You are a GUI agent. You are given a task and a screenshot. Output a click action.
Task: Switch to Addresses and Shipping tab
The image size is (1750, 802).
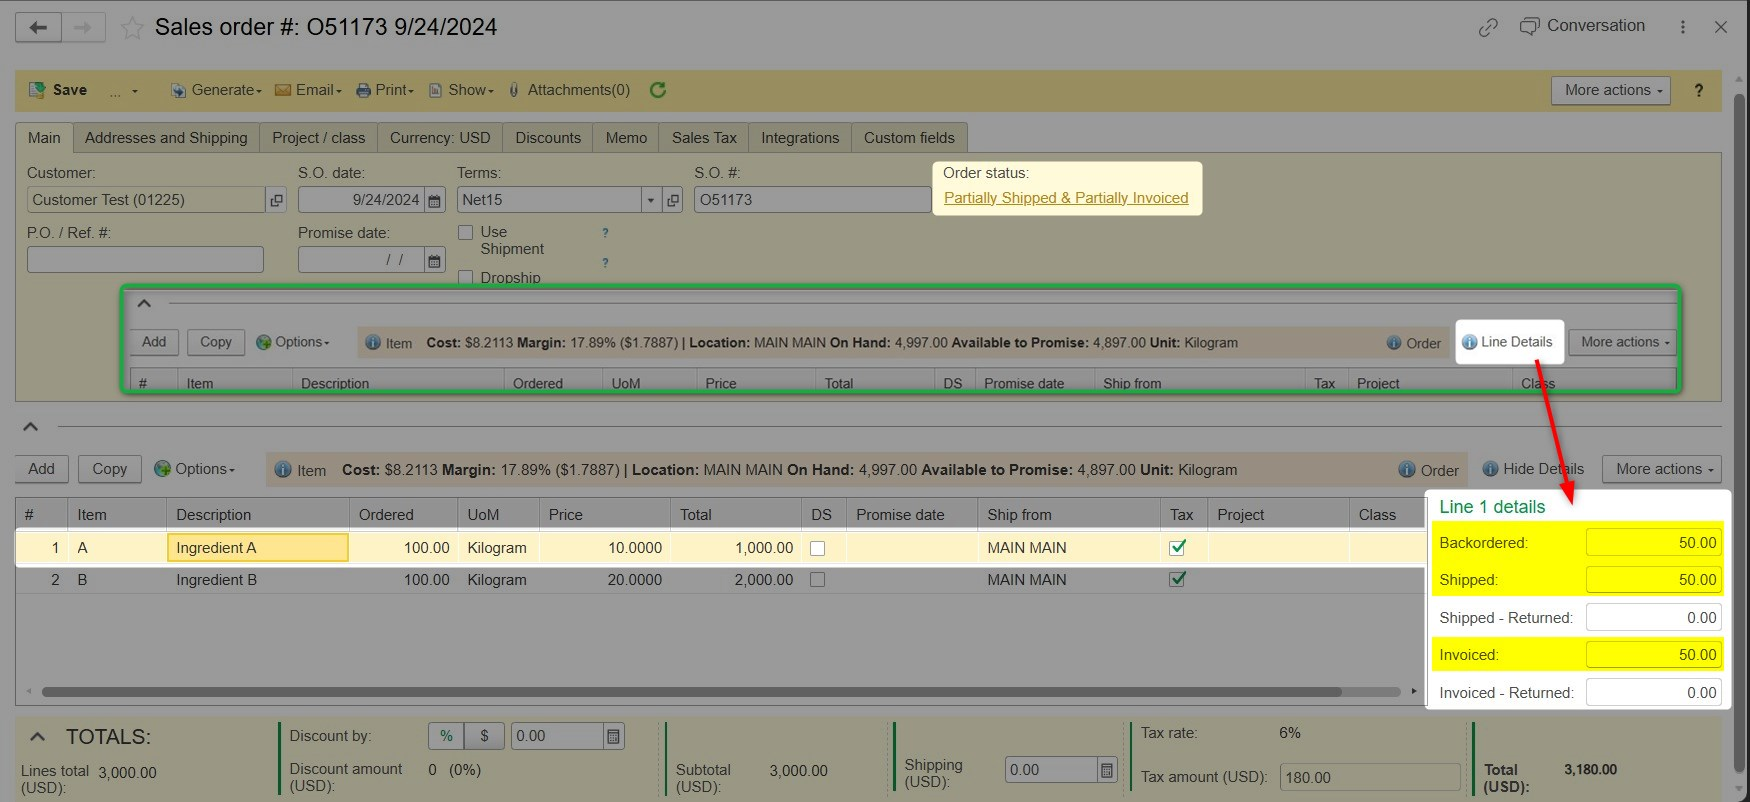tap(166, 138)
